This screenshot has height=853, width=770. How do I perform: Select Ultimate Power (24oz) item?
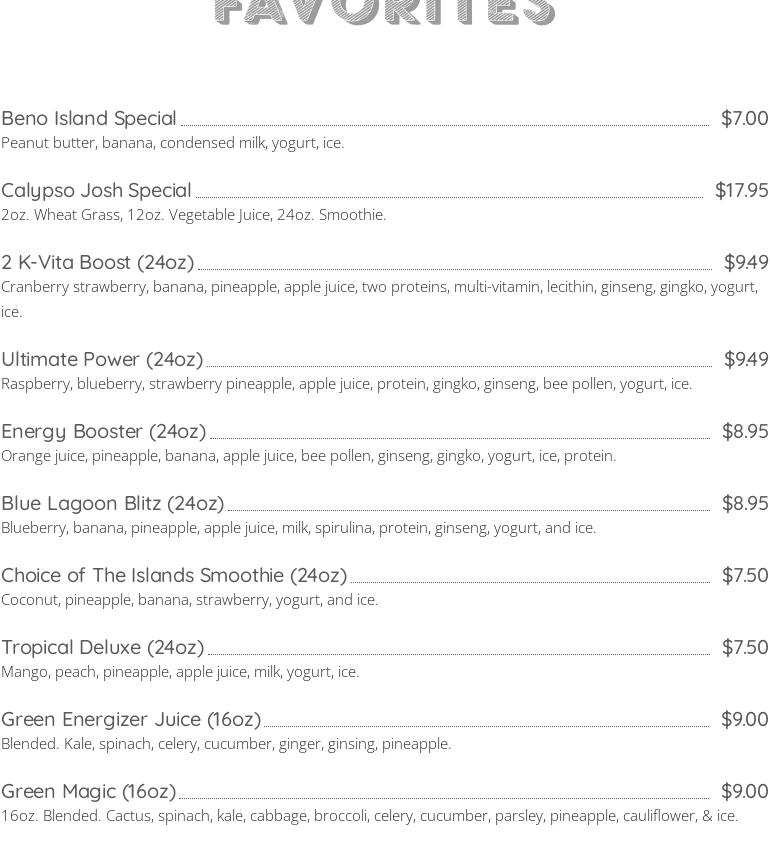pos(102,359)
